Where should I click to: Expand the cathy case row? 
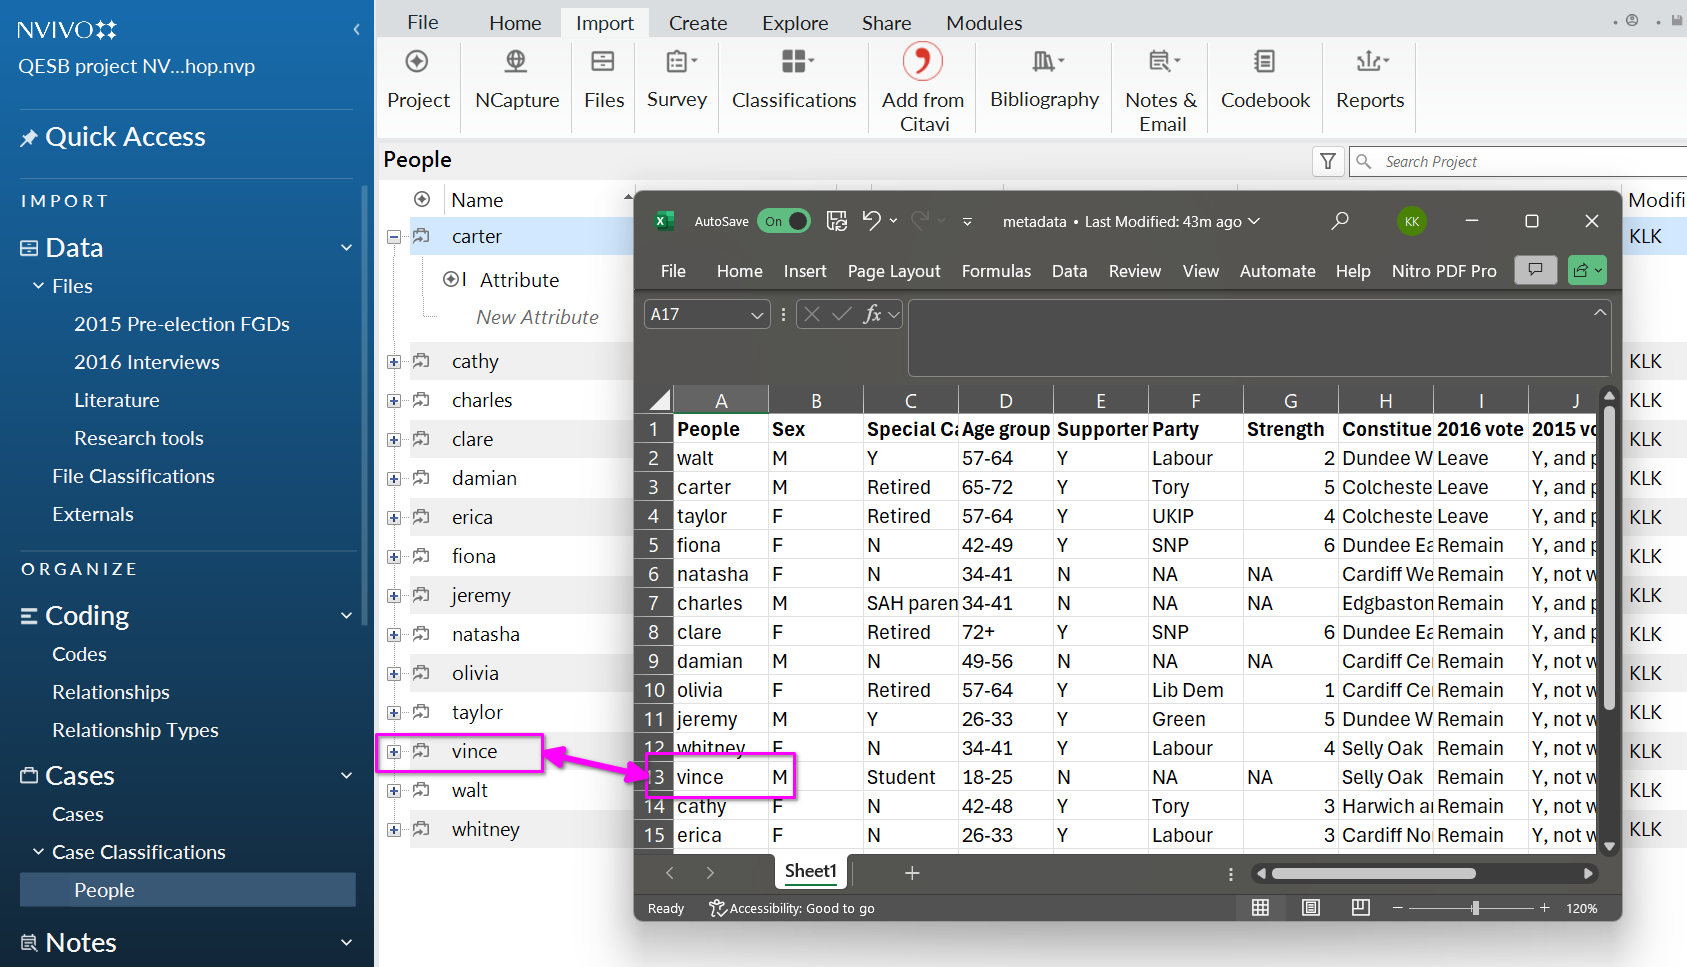pyautogui.click(x=394, y=362)
